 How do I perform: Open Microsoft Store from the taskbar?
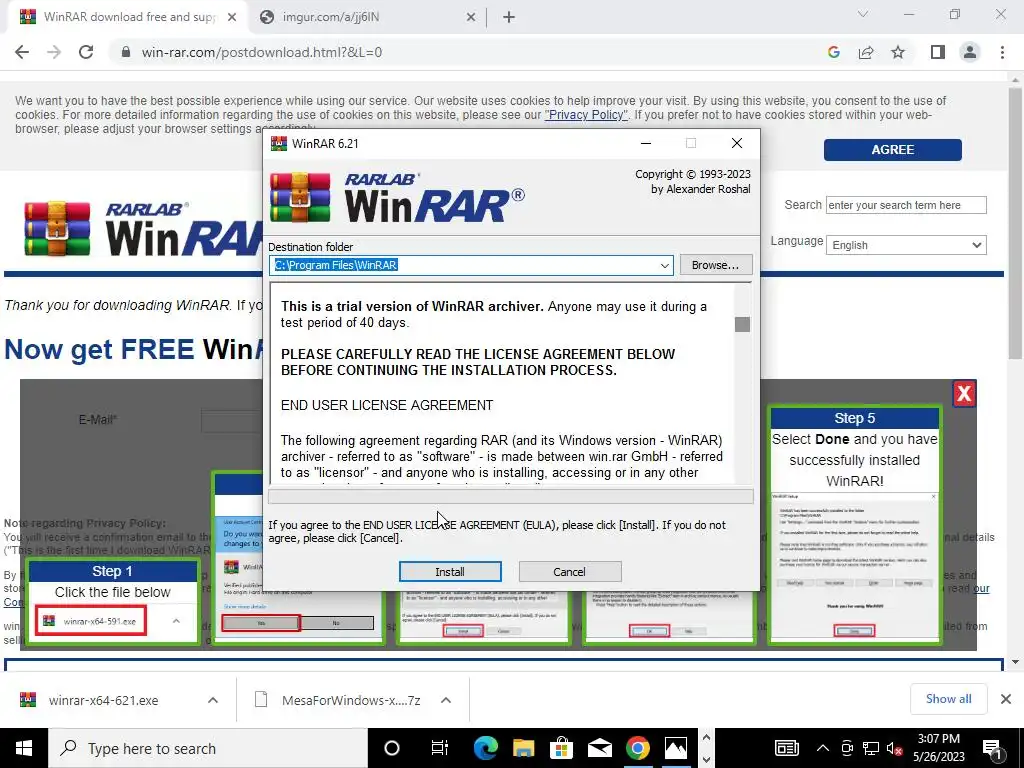point(561,748)
